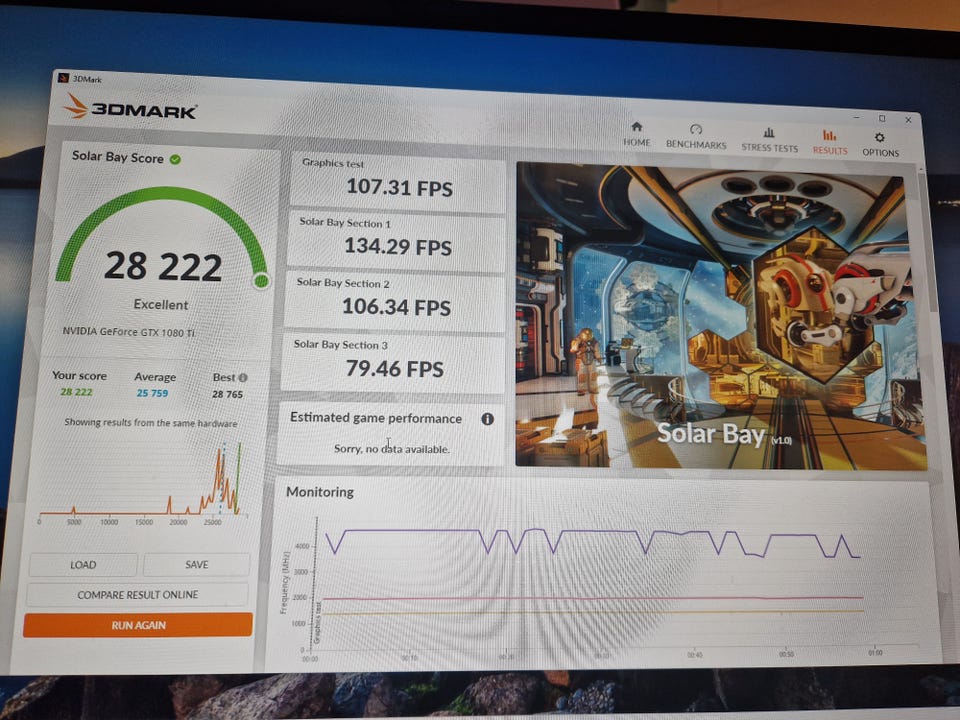Click info icon next to Best score

pos(243,378)
